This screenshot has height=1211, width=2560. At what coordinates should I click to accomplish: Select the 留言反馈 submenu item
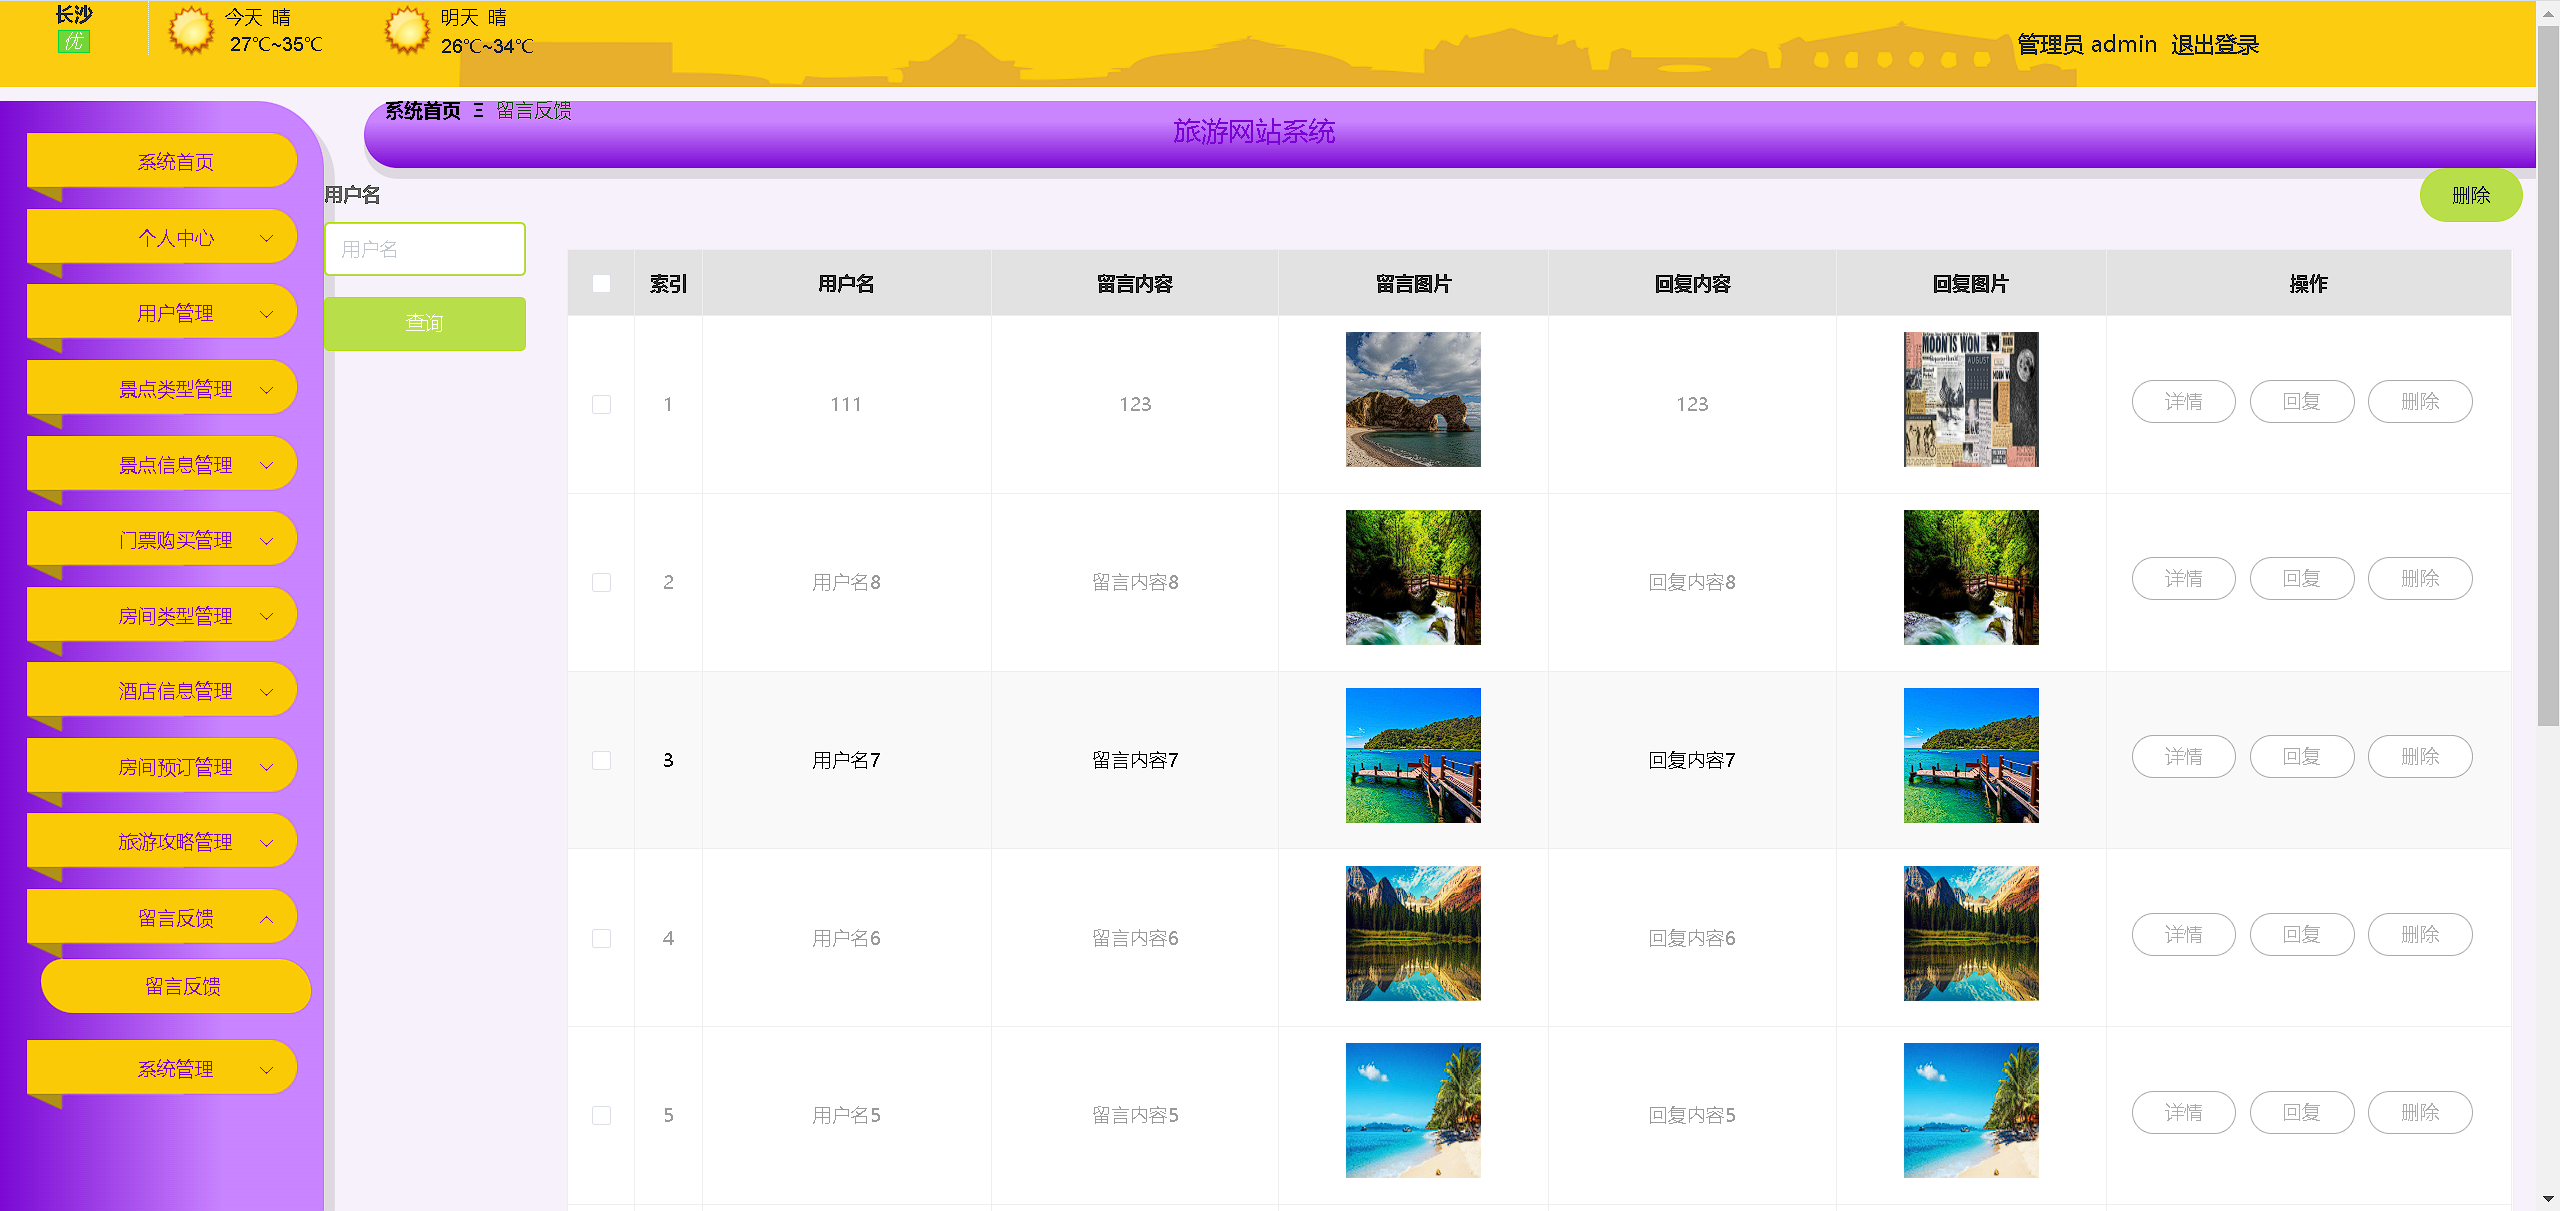182,986
